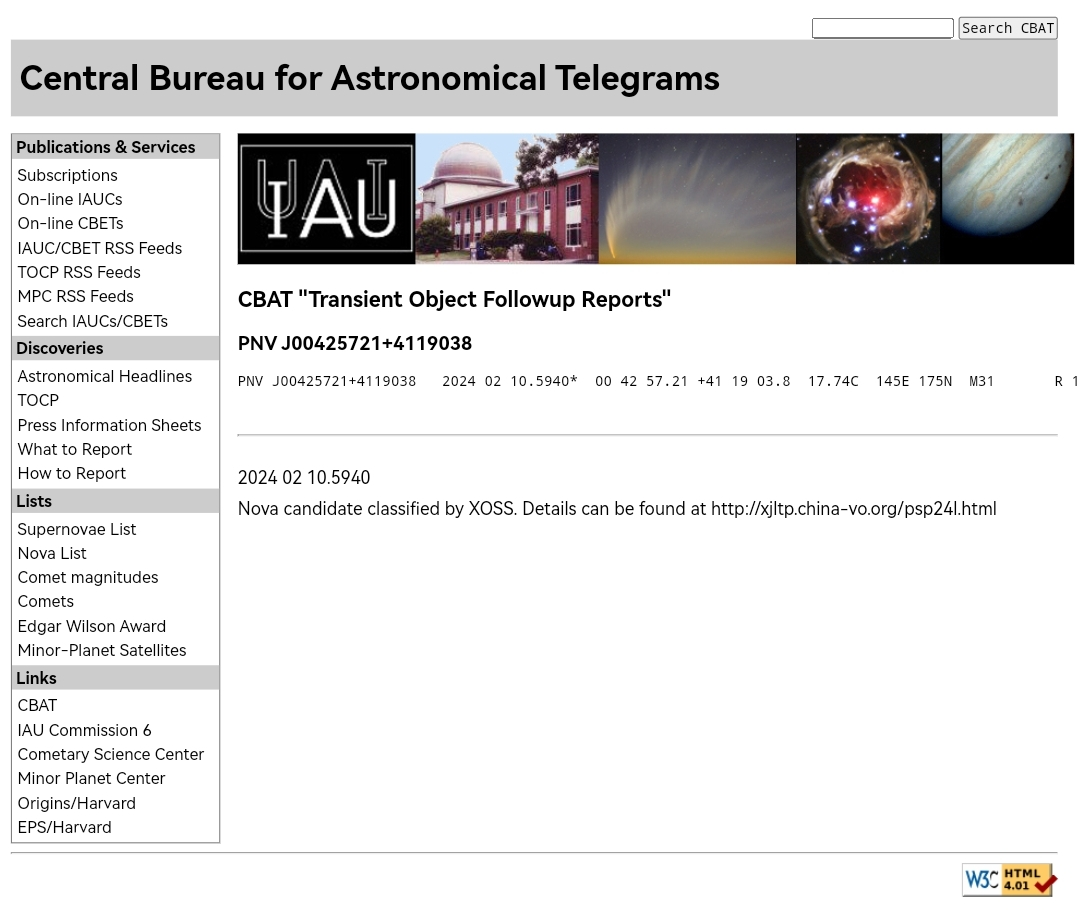The width and height of the screenshot is (1080, 911).
Task: Open What to Report page
Action: (x=74, y=450)
